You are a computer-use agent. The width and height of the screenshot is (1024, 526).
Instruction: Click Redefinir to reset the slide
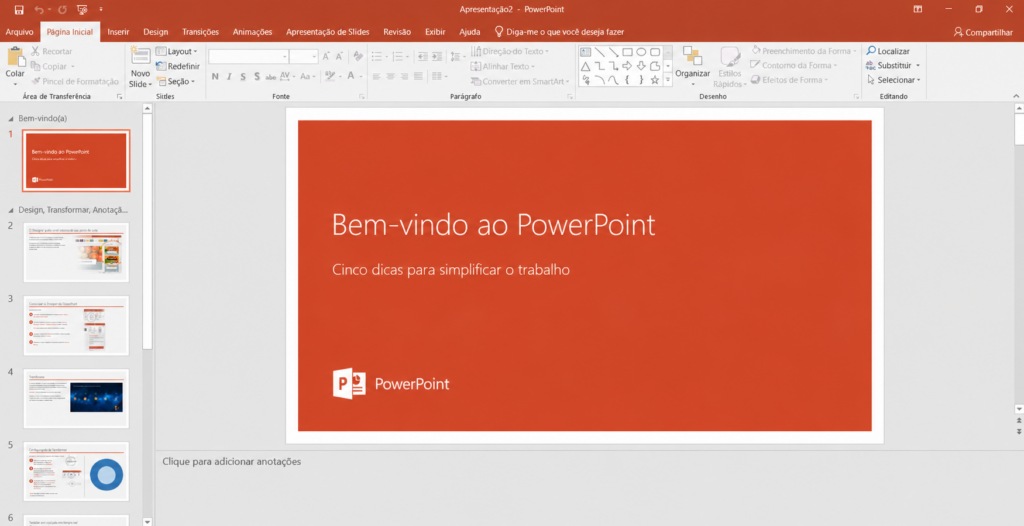point(178,66)
